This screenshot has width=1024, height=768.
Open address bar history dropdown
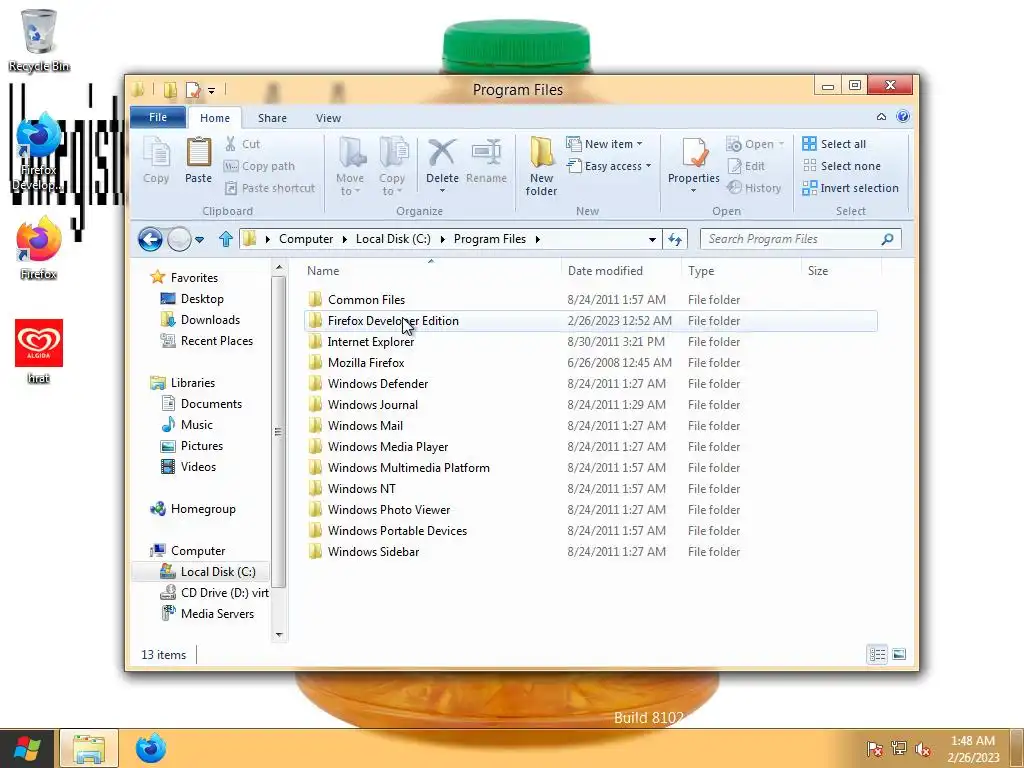click(652, 239)
